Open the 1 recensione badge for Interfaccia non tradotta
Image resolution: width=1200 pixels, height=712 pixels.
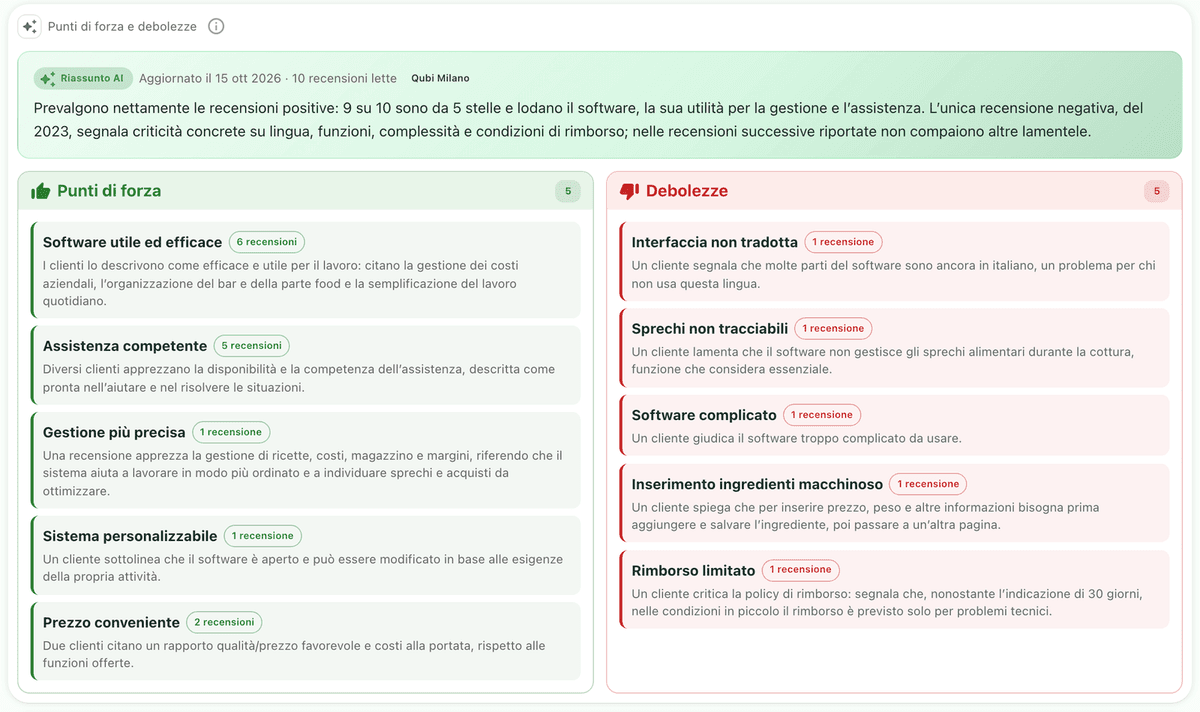click(843, 242)
